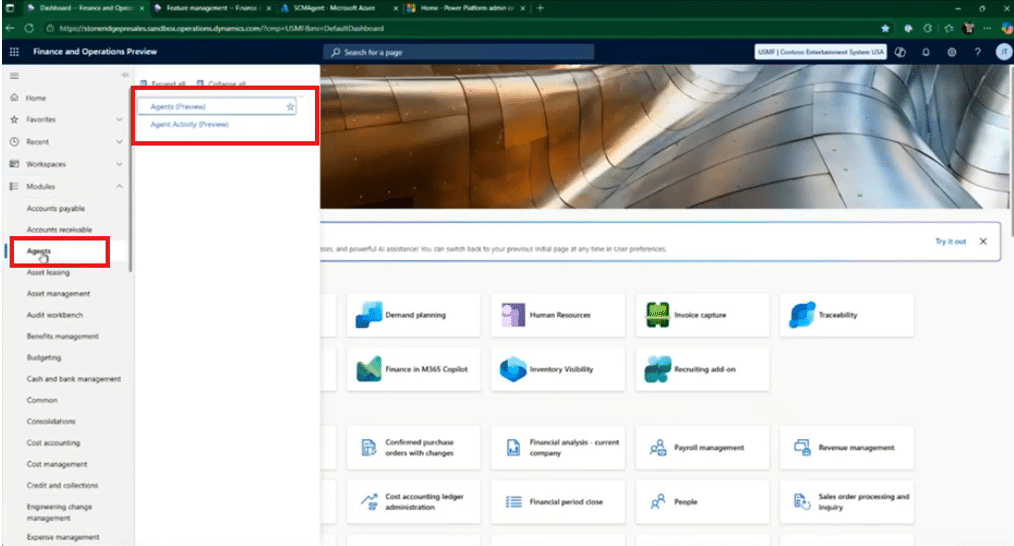Open a new browser tab

coord(540,8)
